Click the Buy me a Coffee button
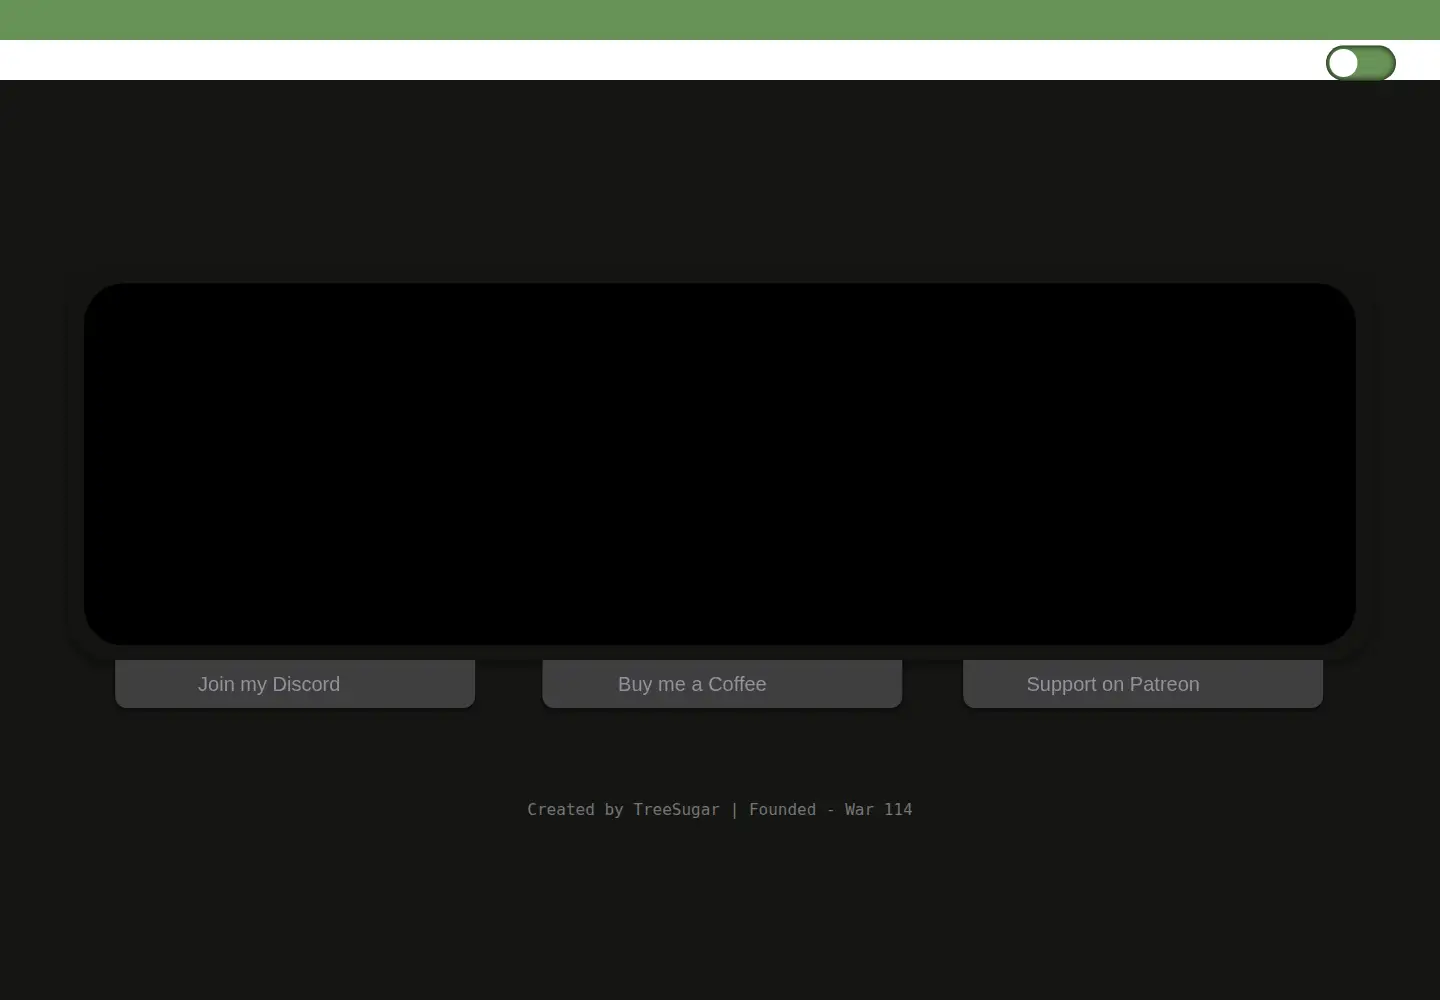Screen dimensions: 1440x1000 (x=722, y=684)
